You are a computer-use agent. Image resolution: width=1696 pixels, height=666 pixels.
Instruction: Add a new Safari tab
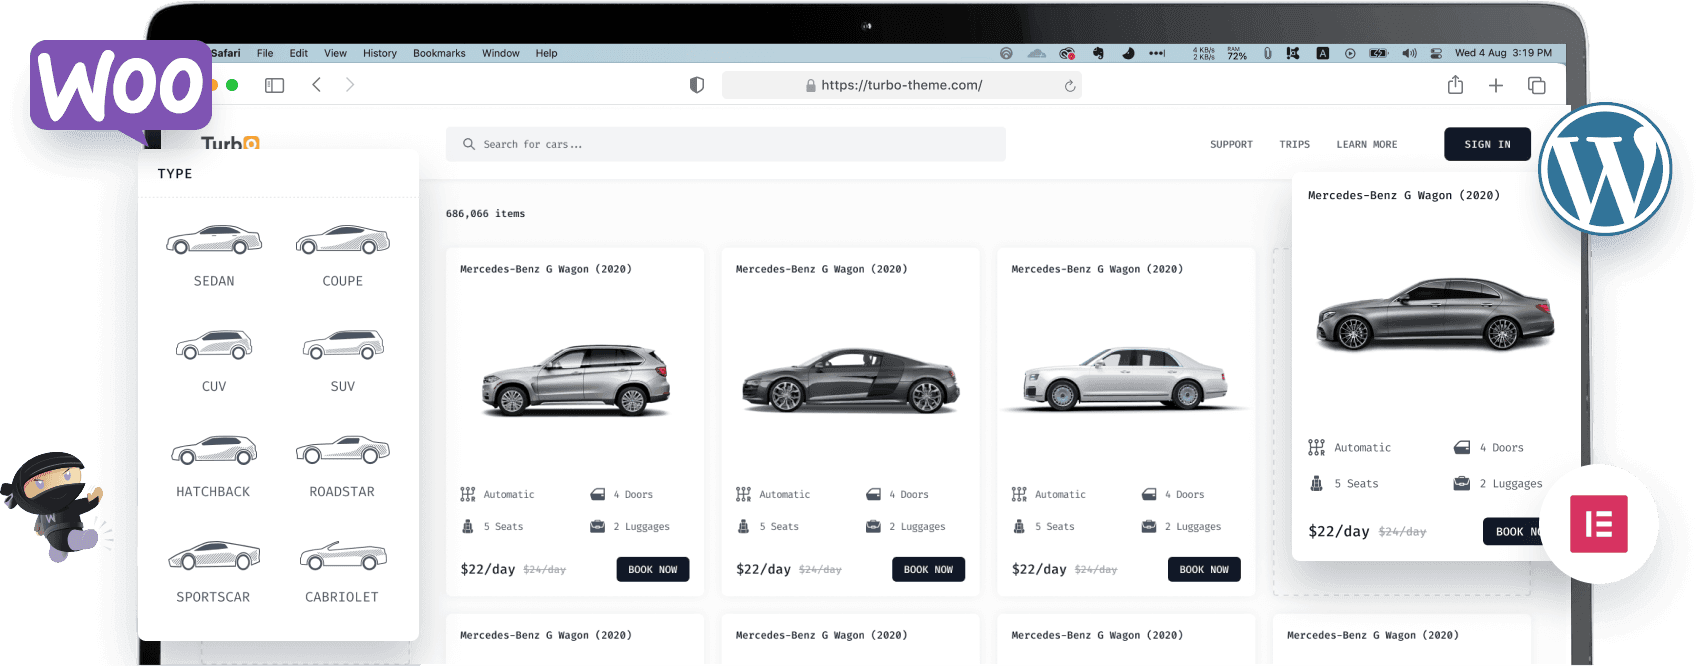(x=1496, y=86)
